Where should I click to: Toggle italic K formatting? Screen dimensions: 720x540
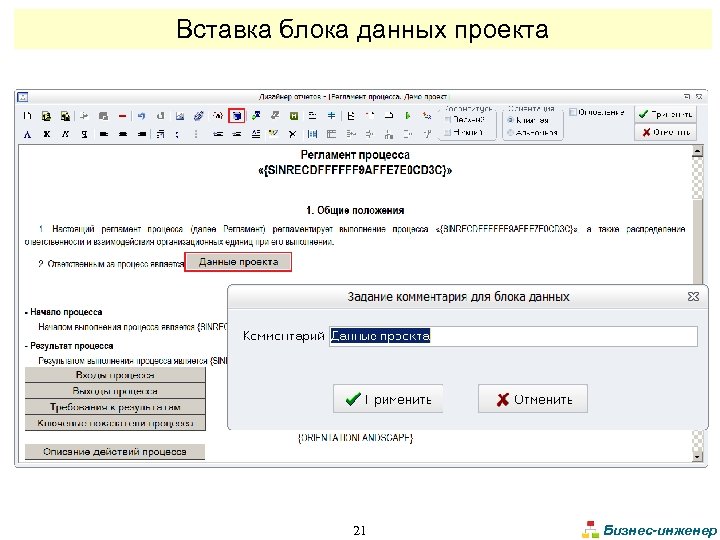(x=65, y=134)
